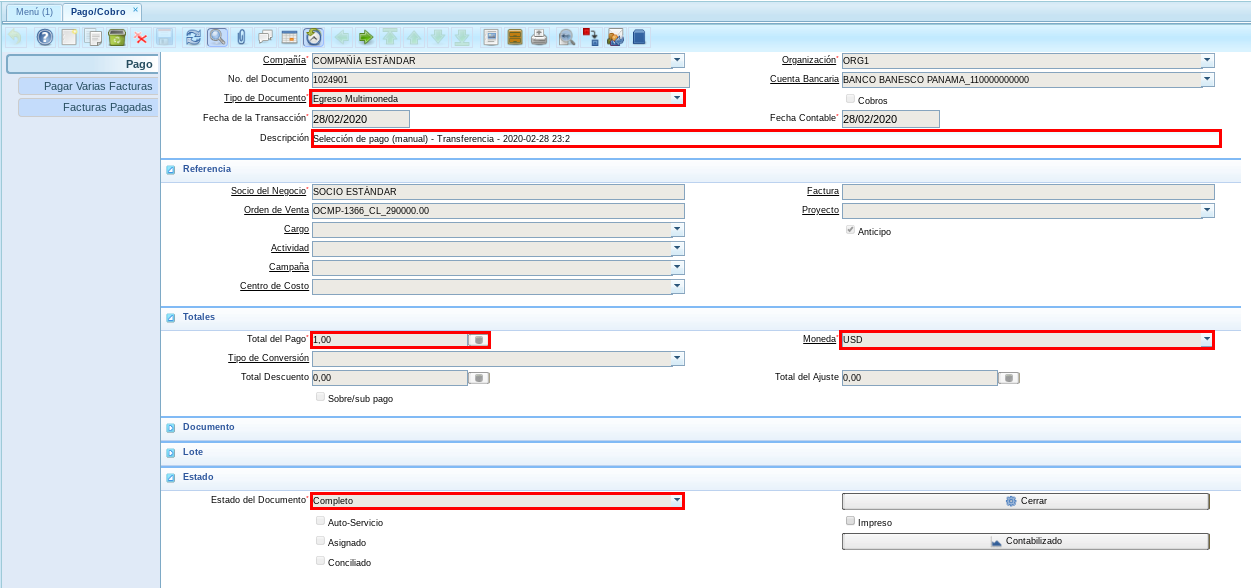1251x588 pixels.
Task: Check the Conciliado checkbox
Action: coord(320,561)
